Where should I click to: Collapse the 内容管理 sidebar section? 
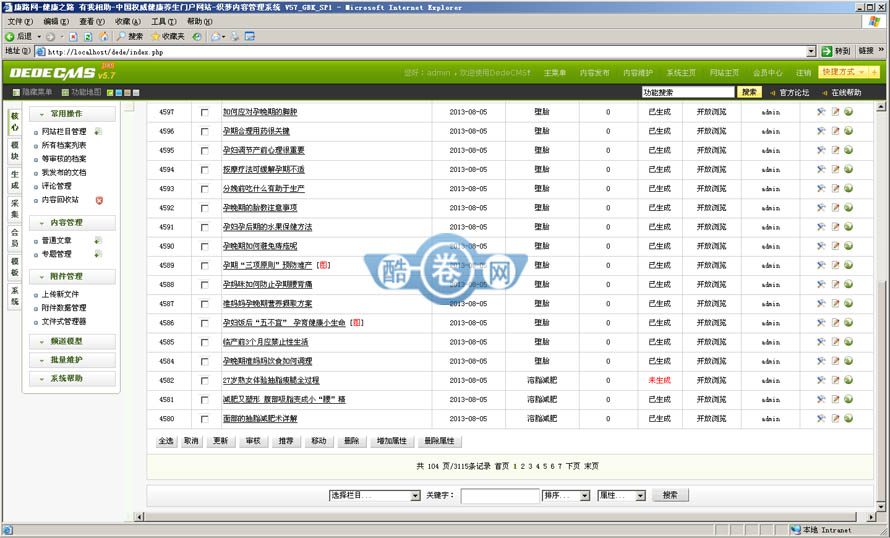[73, 222]
